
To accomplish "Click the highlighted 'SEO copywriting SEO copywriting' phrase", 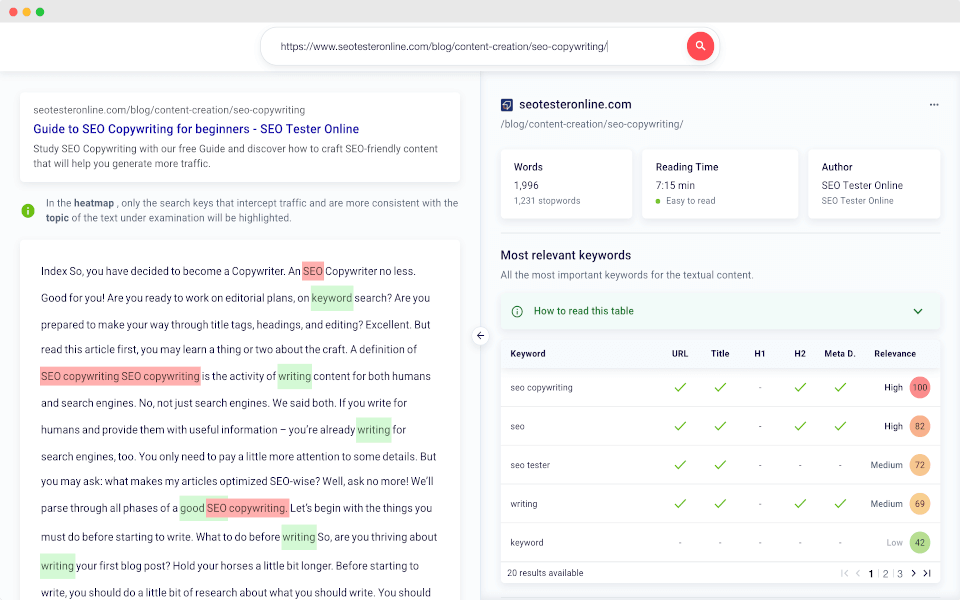I will (x=120, y=376).
